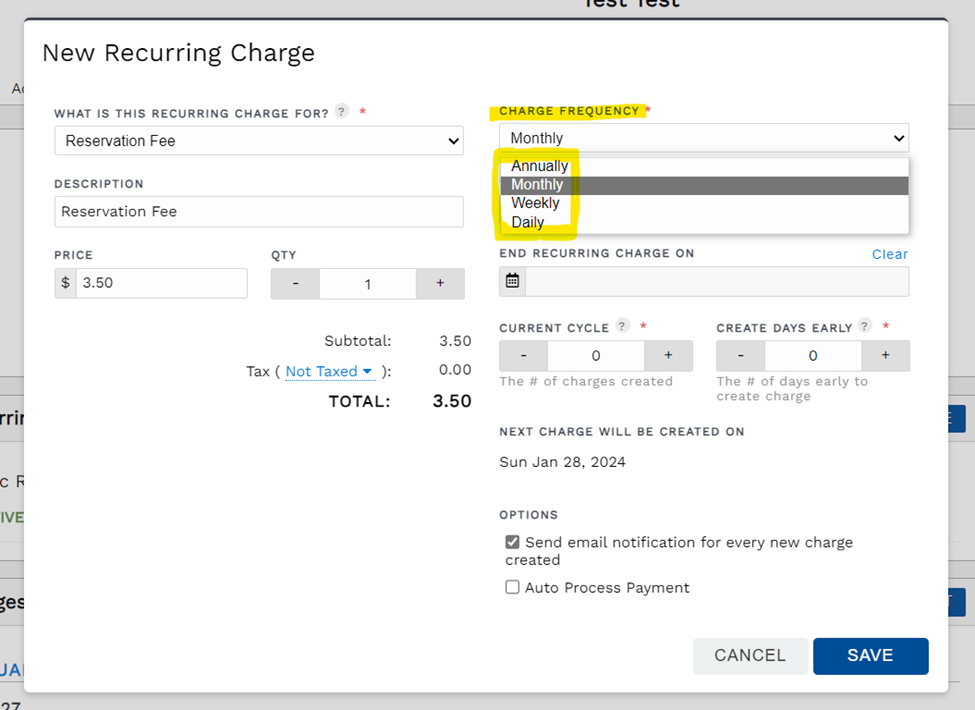Image resolution: width=975 pixels, height=710 pixels.
Task: Click the Clear link to reset end date
Action: pos(889,254)
